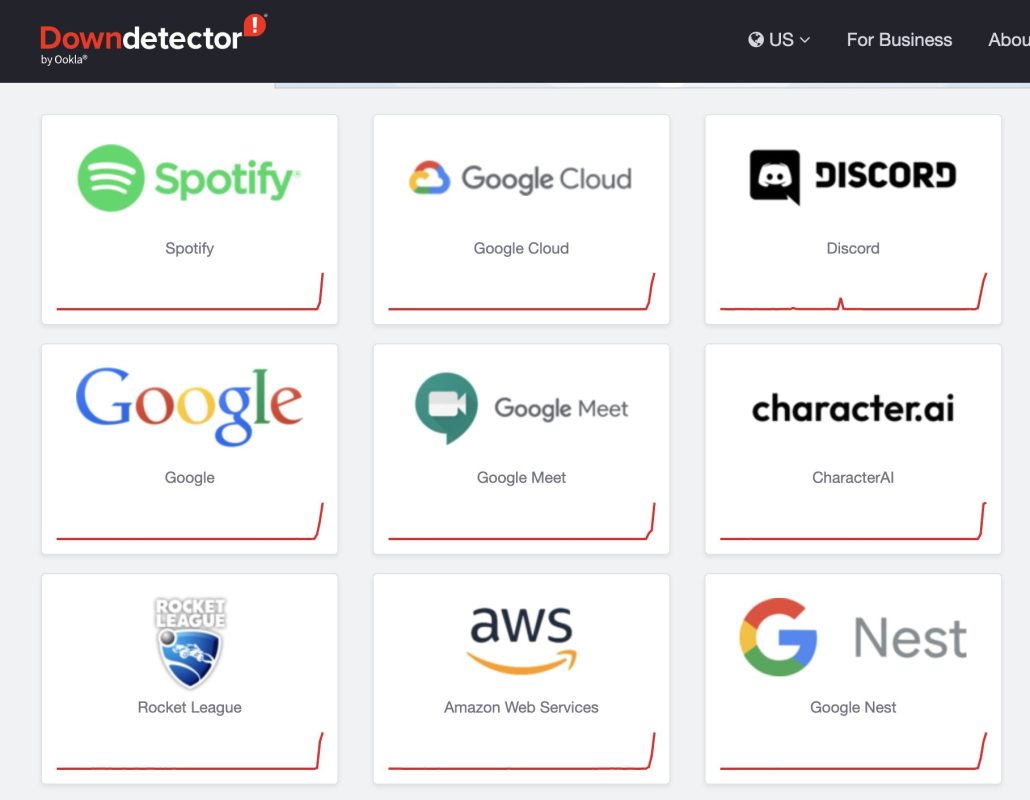Click the Google logo image
The width and height of the screenshot is (1030, 800).
189,407
